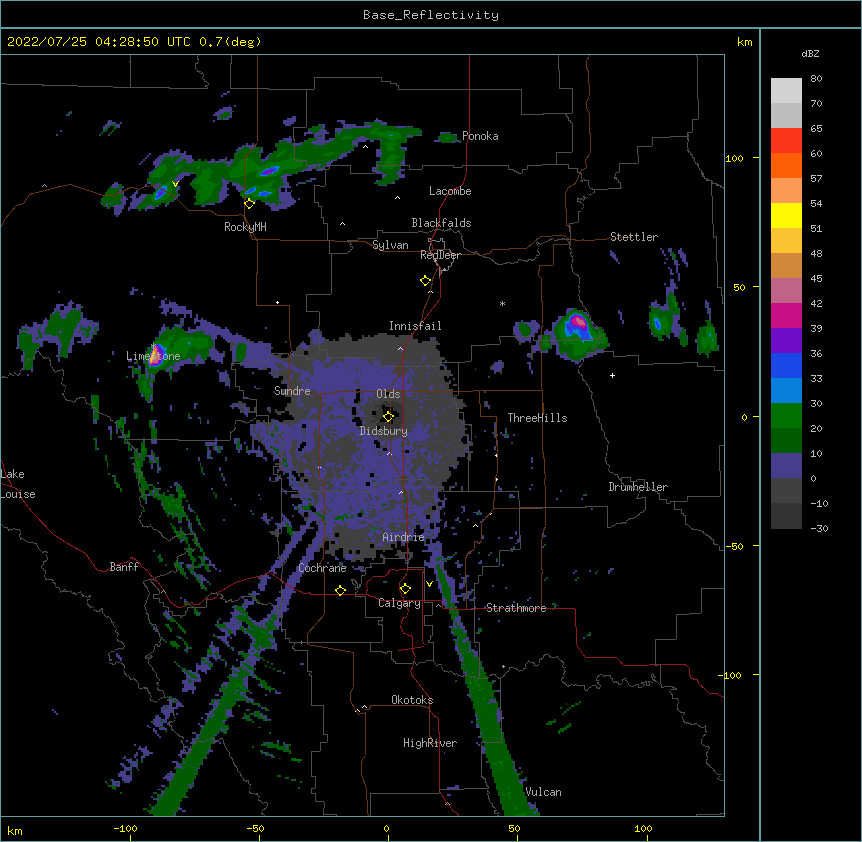Click the white asterisk marker east of Innisfail

[x=502, y=303]
